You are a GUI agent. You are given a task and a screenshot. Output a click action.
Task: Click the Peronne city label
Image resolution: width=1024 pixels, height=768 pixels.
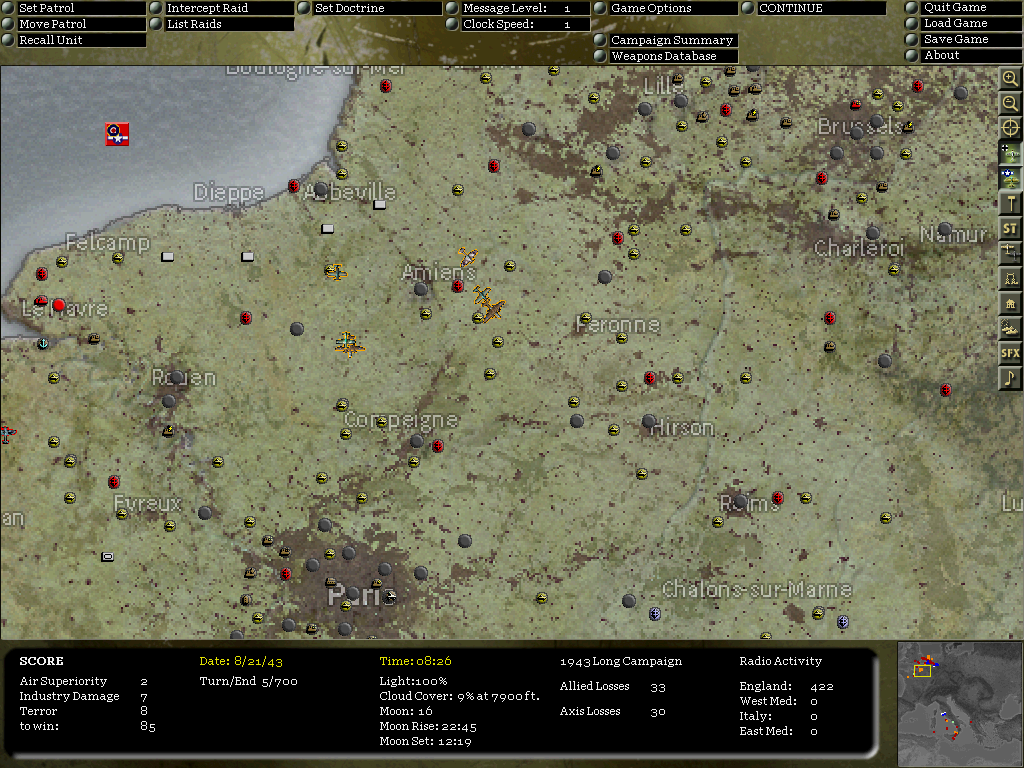point(618,324)
